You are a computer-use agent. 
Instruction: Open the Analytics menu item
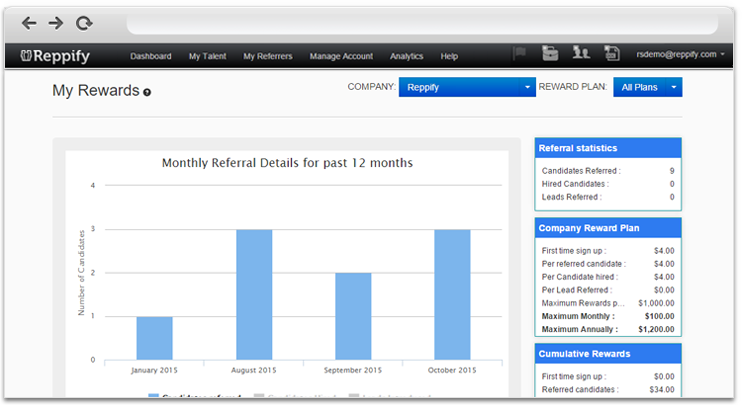point(407,56)
